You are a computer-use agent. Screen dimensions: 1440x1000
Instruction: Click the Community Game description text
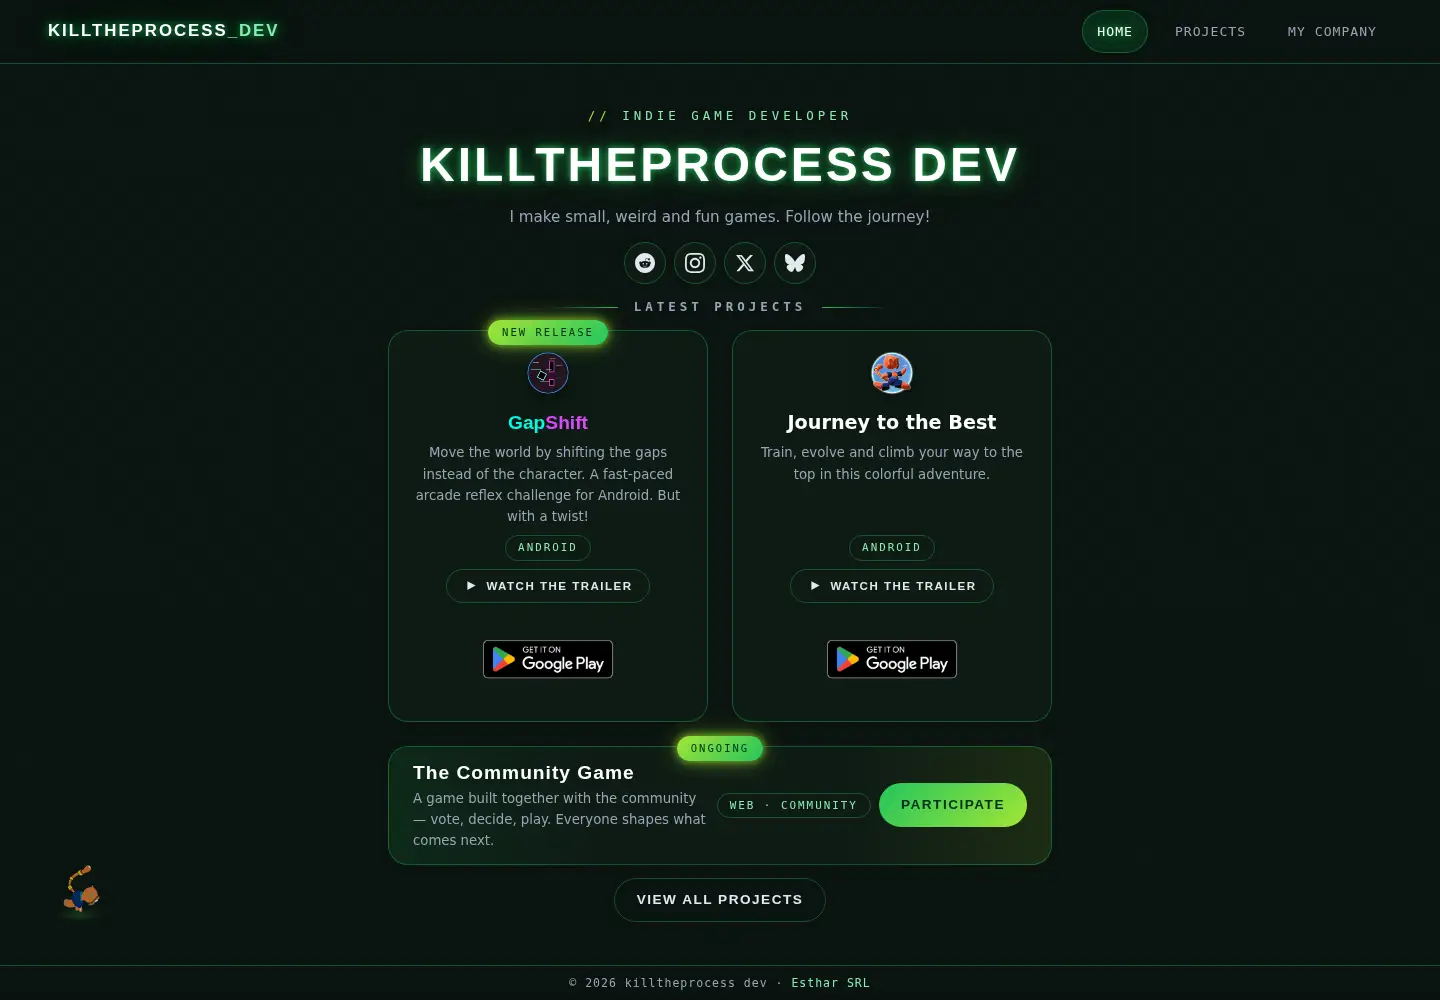[x=559, y=819]
